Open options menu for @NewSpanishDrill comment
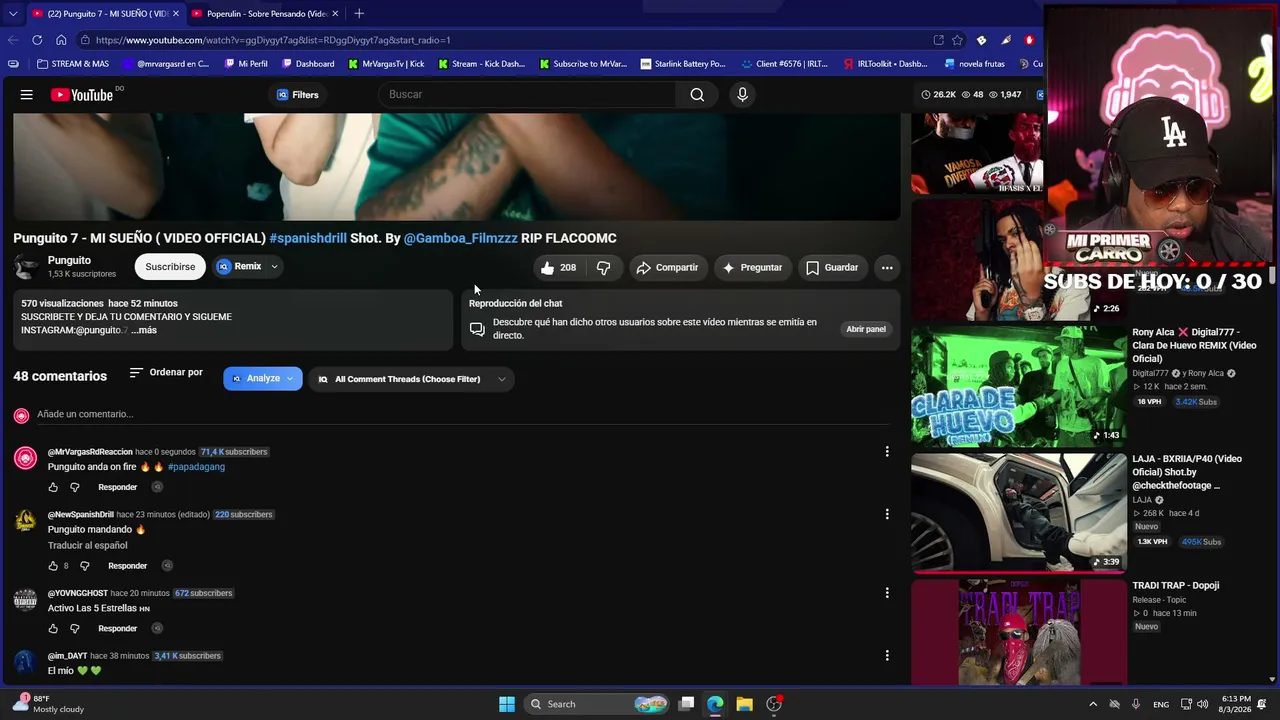 [887, 514]
